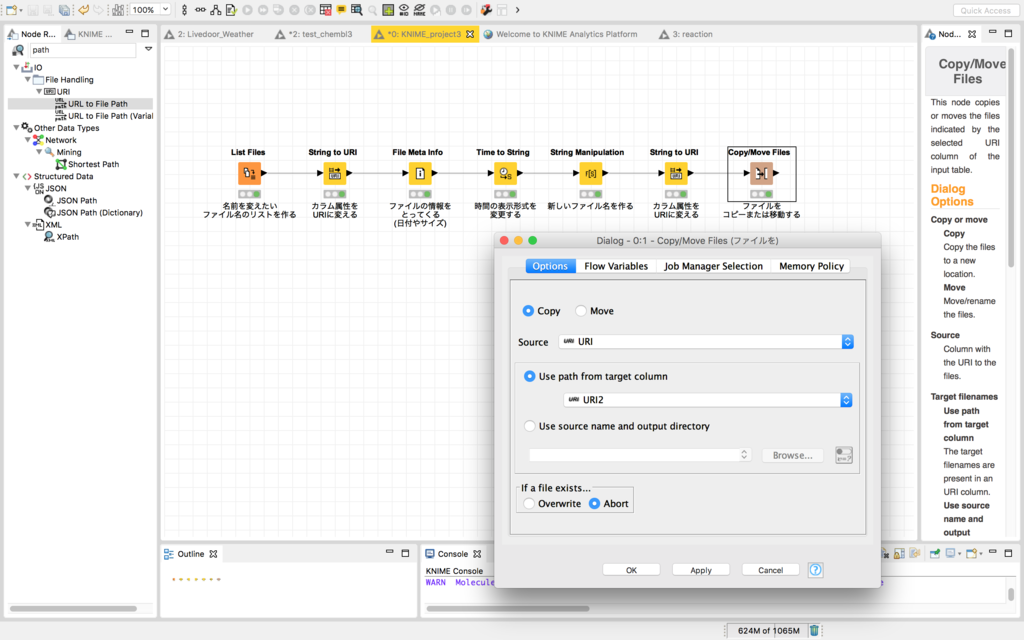Click the blue help question mark

click(x=815, y=570)
